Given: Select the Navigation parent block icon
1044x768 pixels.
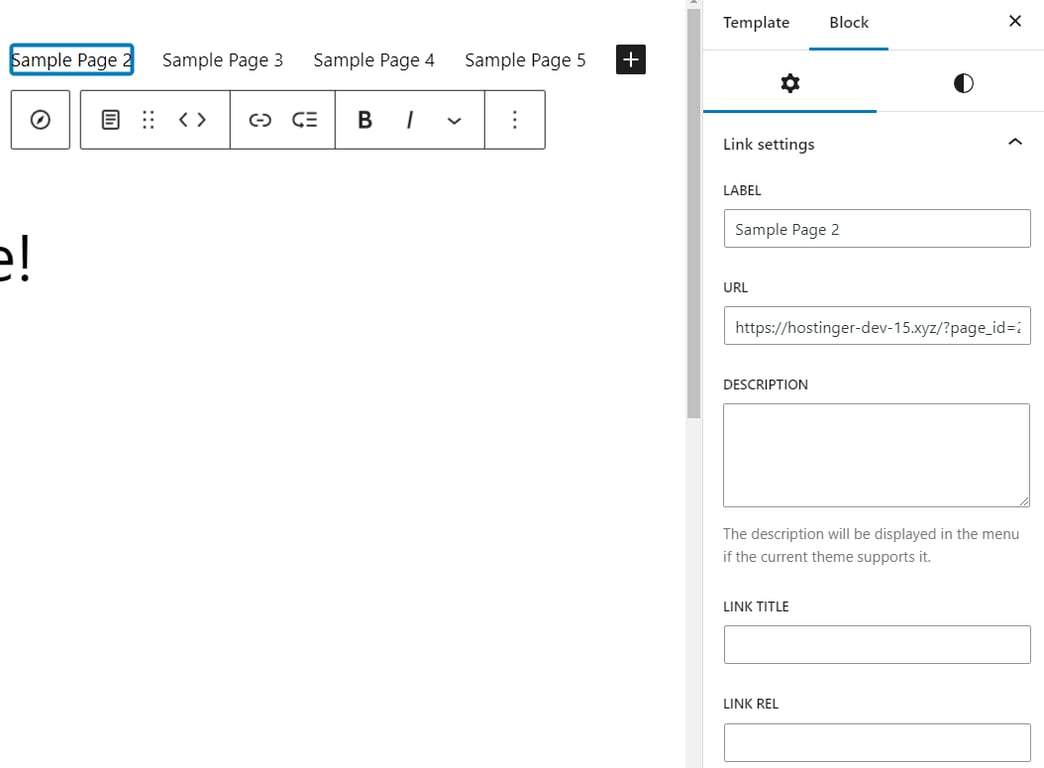Looking at the screenshot, I should point(40,120).
